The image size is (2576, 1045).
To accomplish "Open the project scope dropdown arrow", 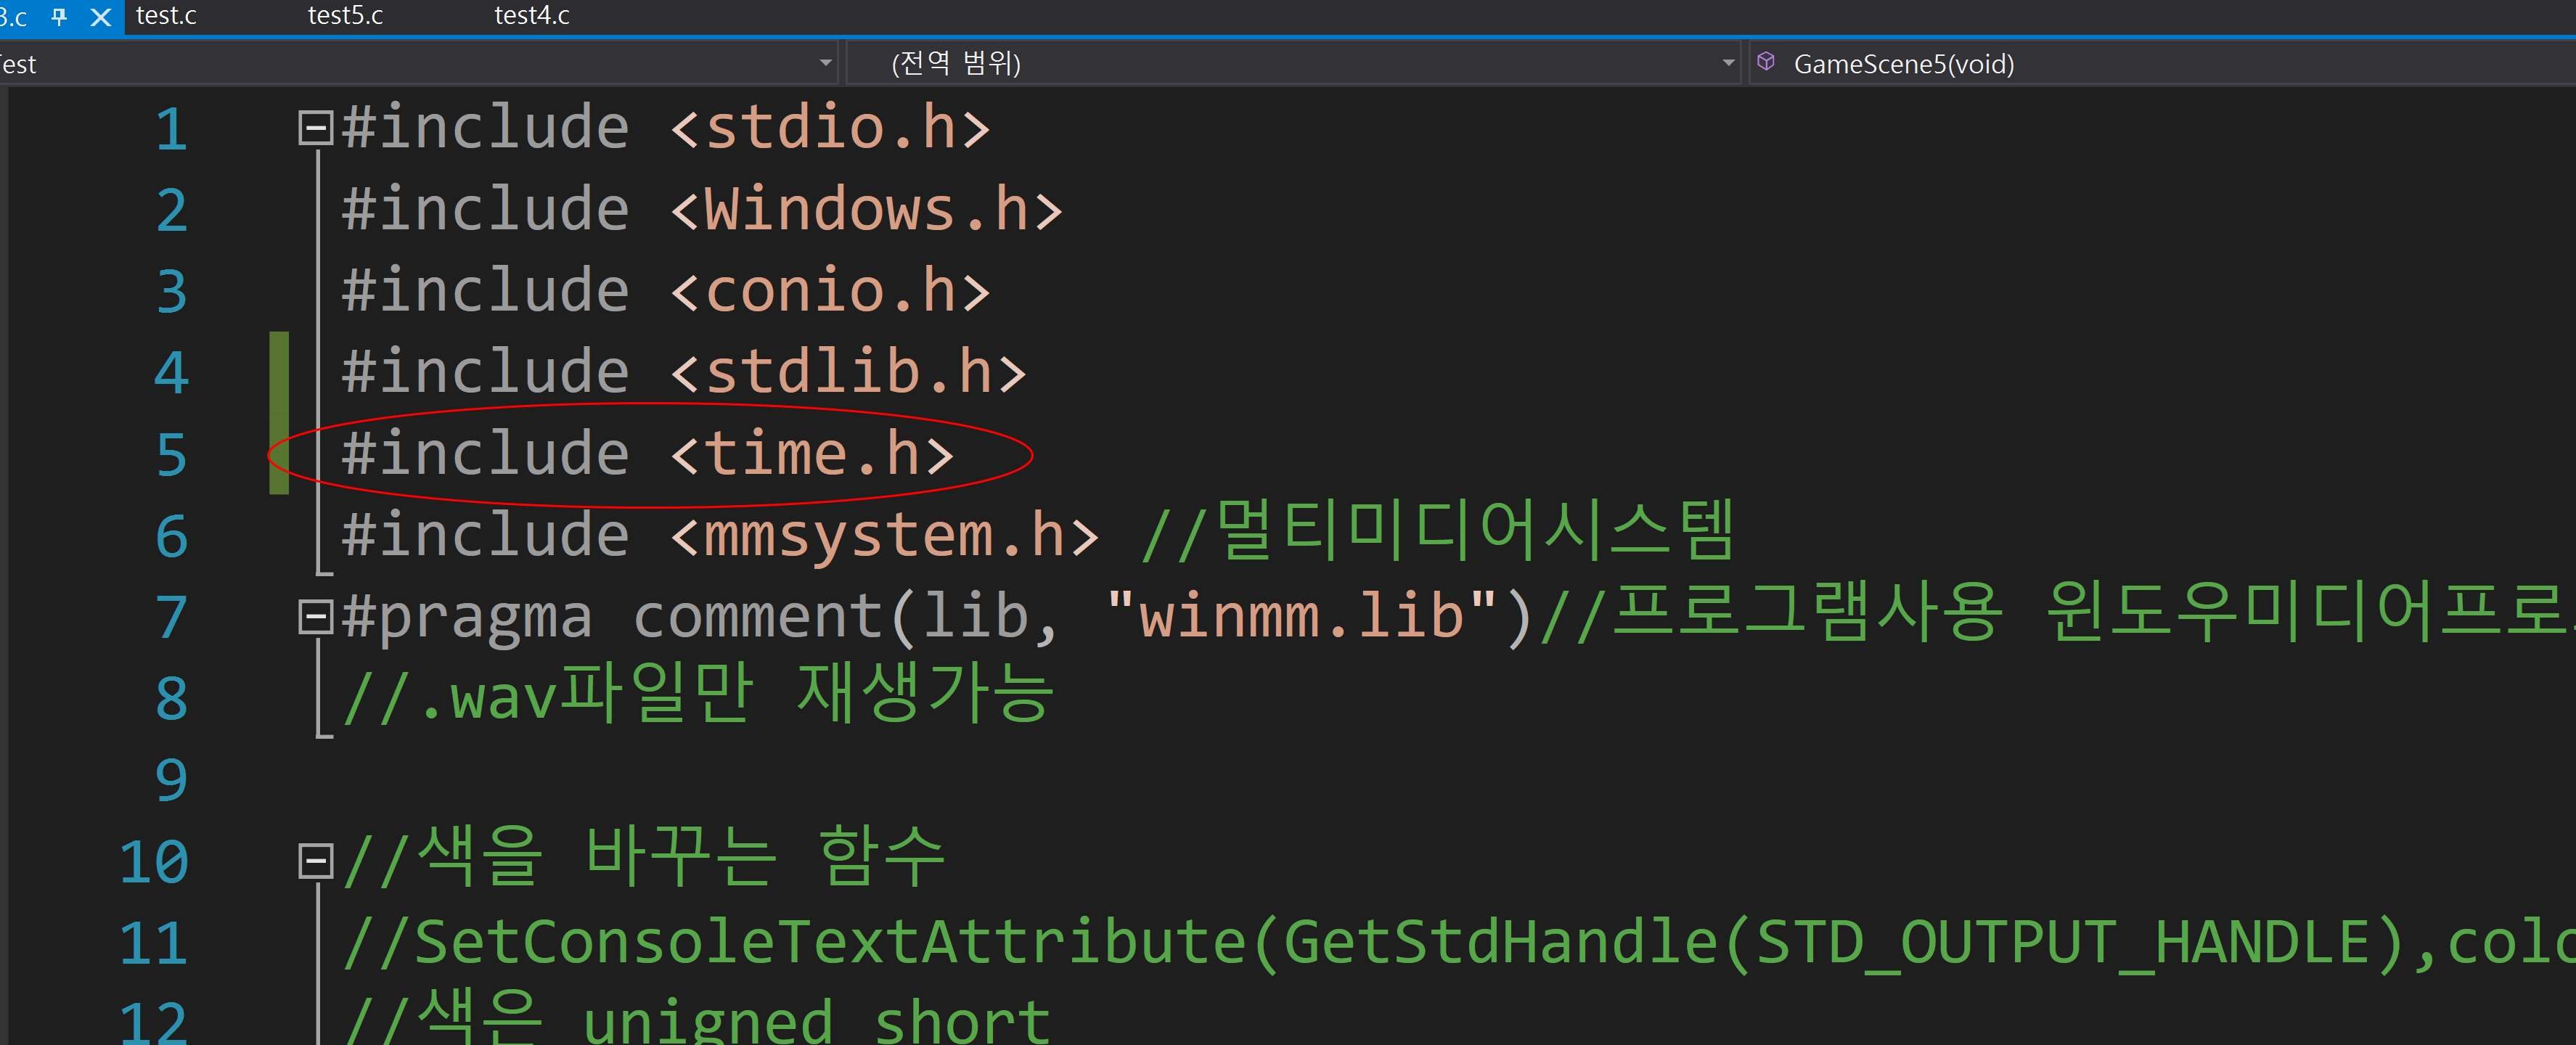I will (x=825, y=63).
